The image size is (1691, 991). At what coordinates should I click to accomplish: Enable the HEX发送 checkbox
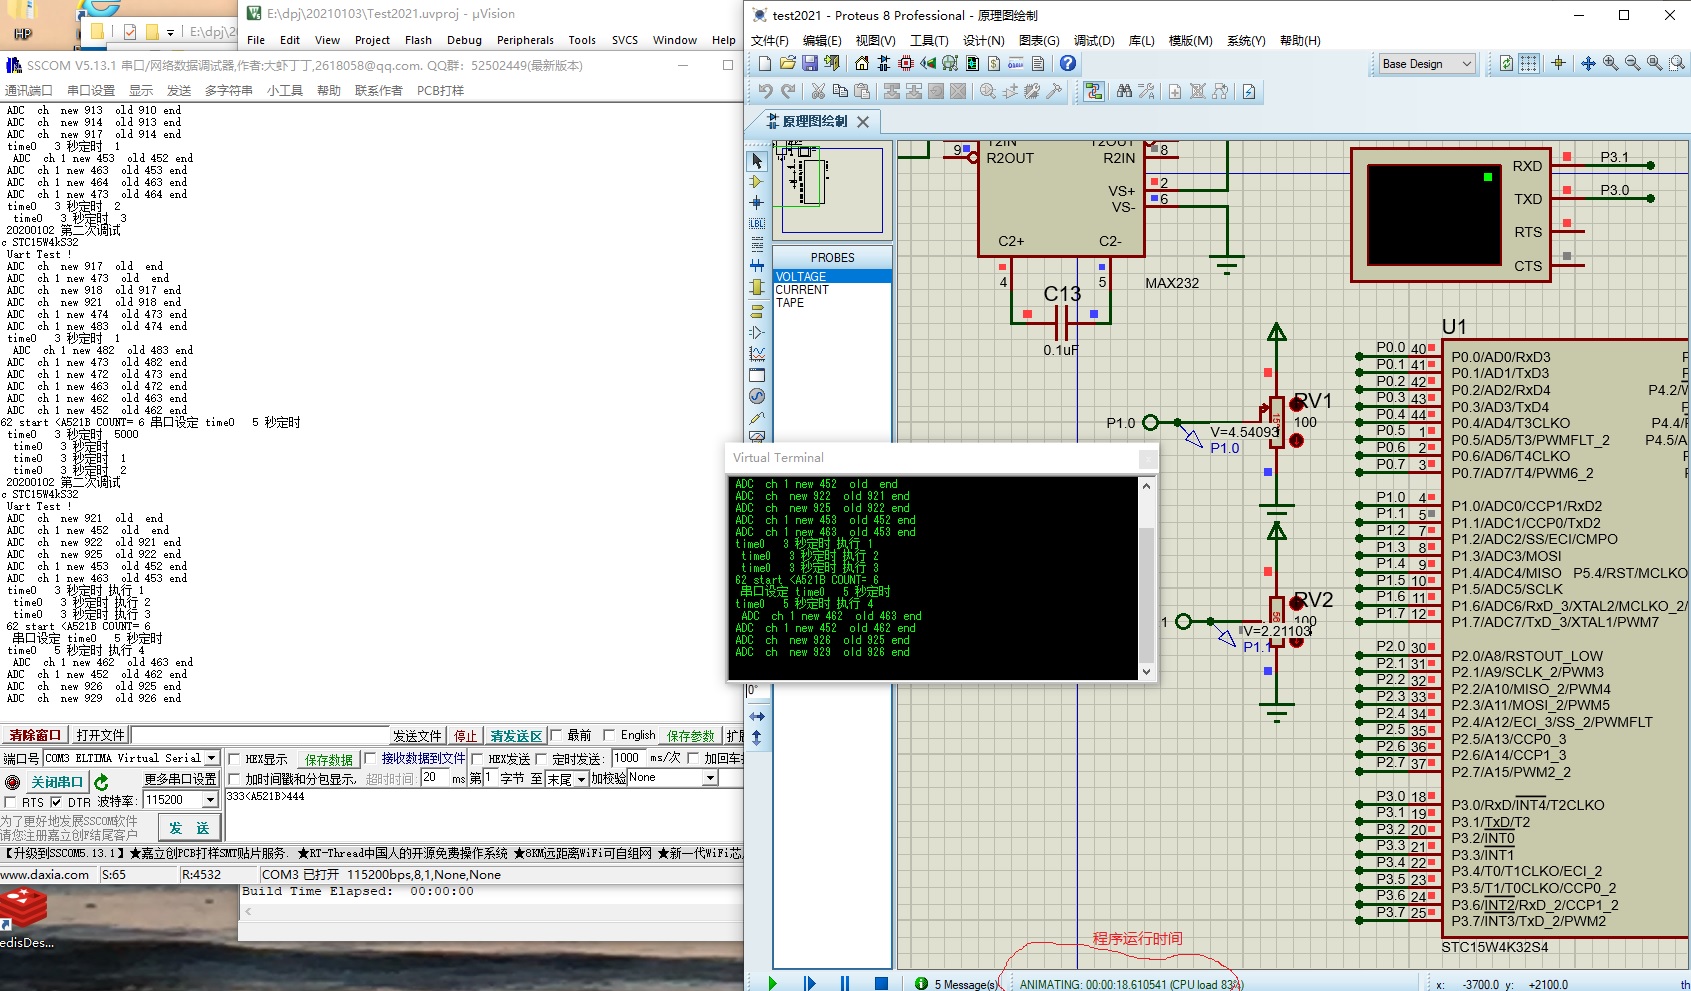(x=477, y=759)
